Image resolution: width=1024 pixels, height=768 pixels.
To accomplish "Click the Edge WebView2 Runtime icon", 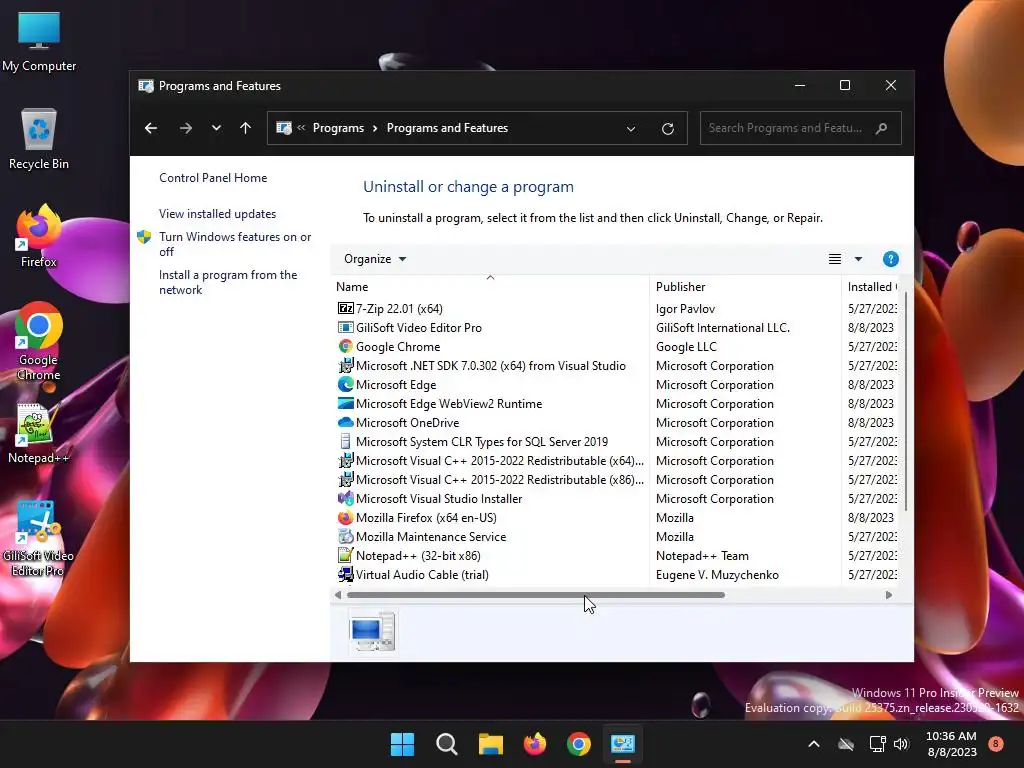I will coord(345,403).
